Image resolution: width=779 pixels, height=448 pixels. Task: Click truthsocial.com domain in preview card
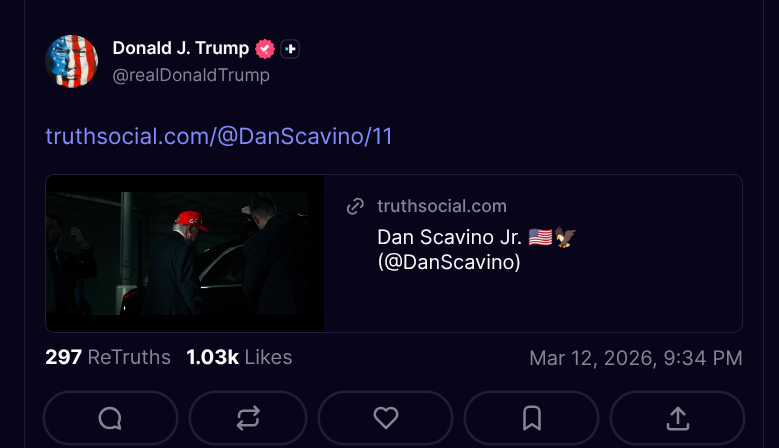click(x=442, y=207)
